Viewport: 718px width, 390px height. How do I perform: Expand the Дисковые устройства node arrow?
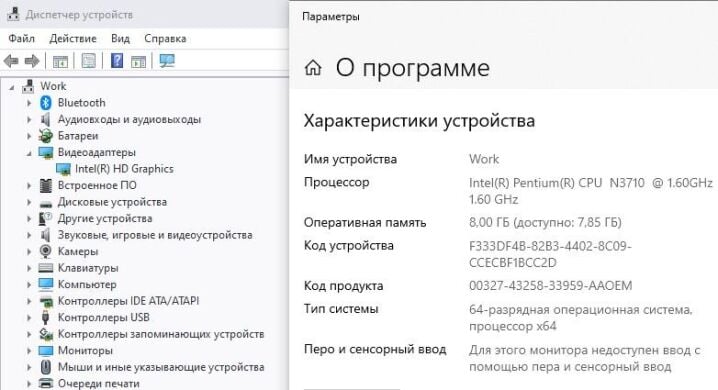tap(29, 202)
